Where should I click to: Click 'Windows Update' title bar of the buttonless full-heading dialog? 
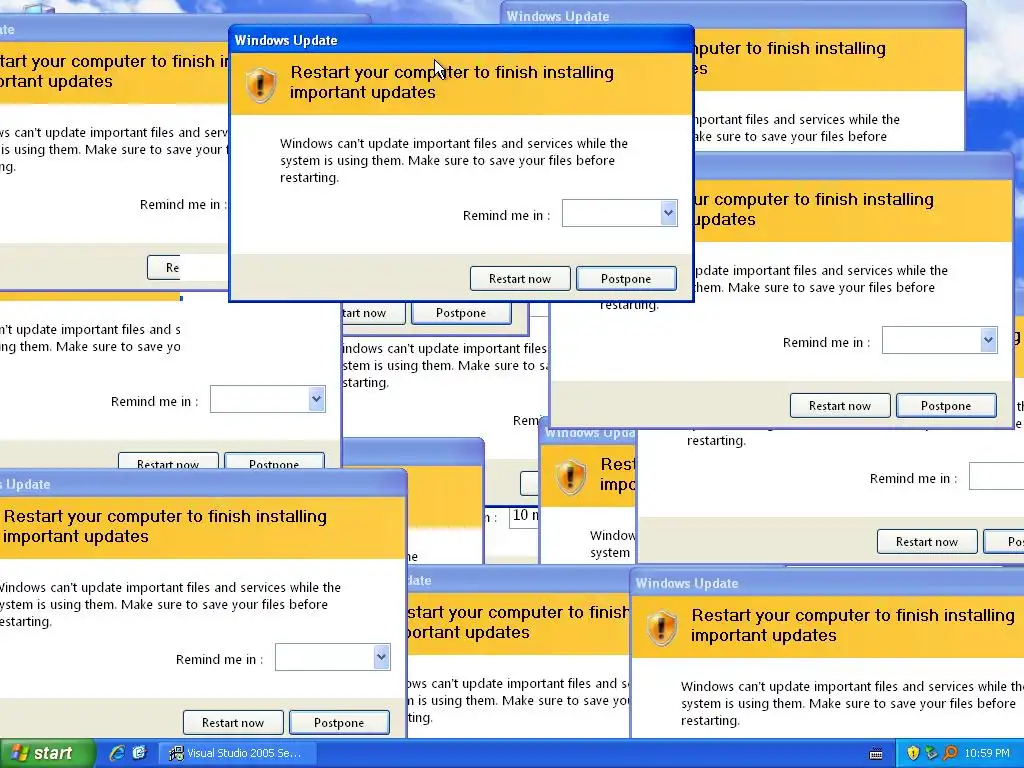827,583
